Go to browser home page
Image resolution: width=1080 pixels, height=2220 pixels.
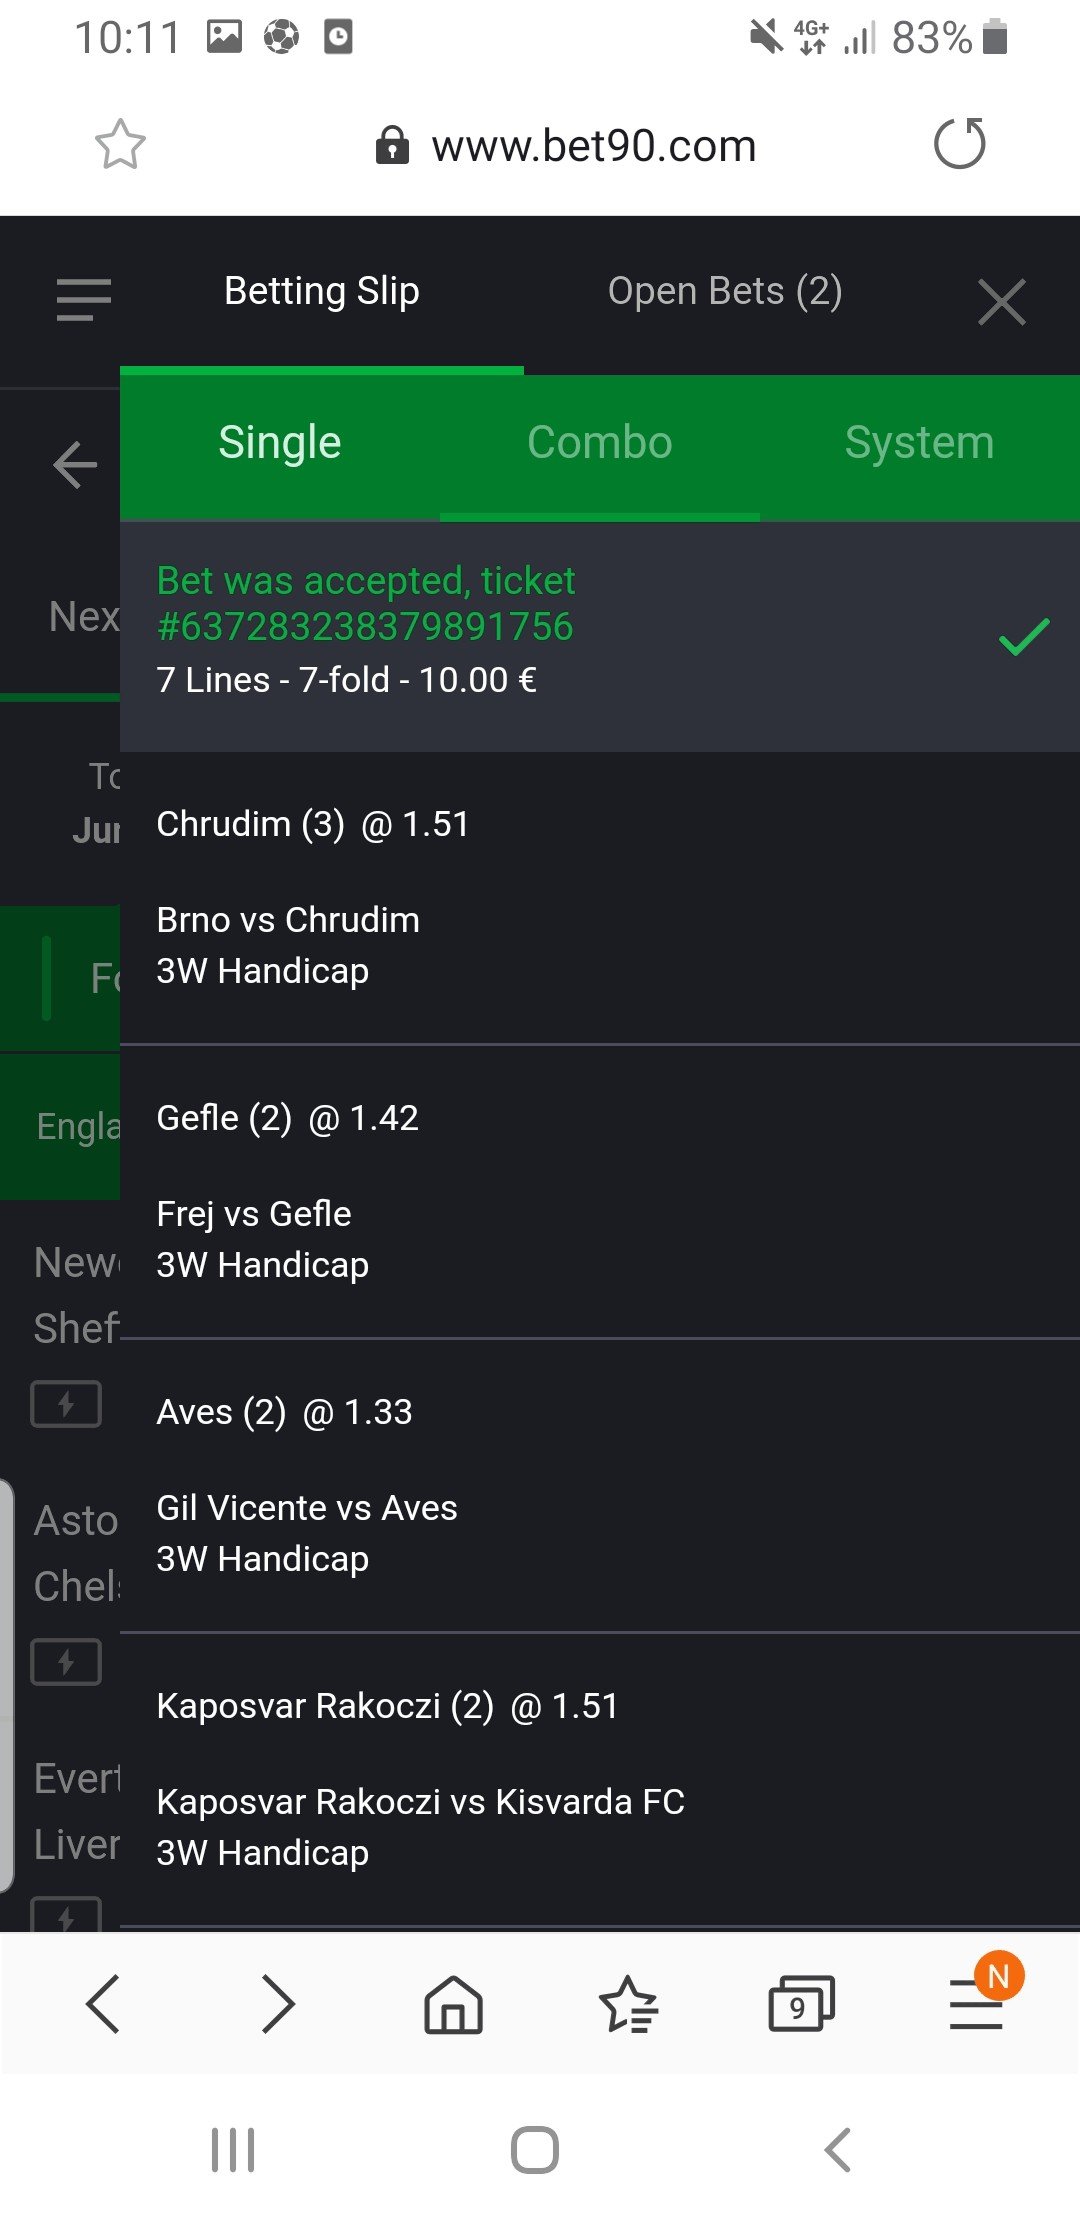(453, 2004)
